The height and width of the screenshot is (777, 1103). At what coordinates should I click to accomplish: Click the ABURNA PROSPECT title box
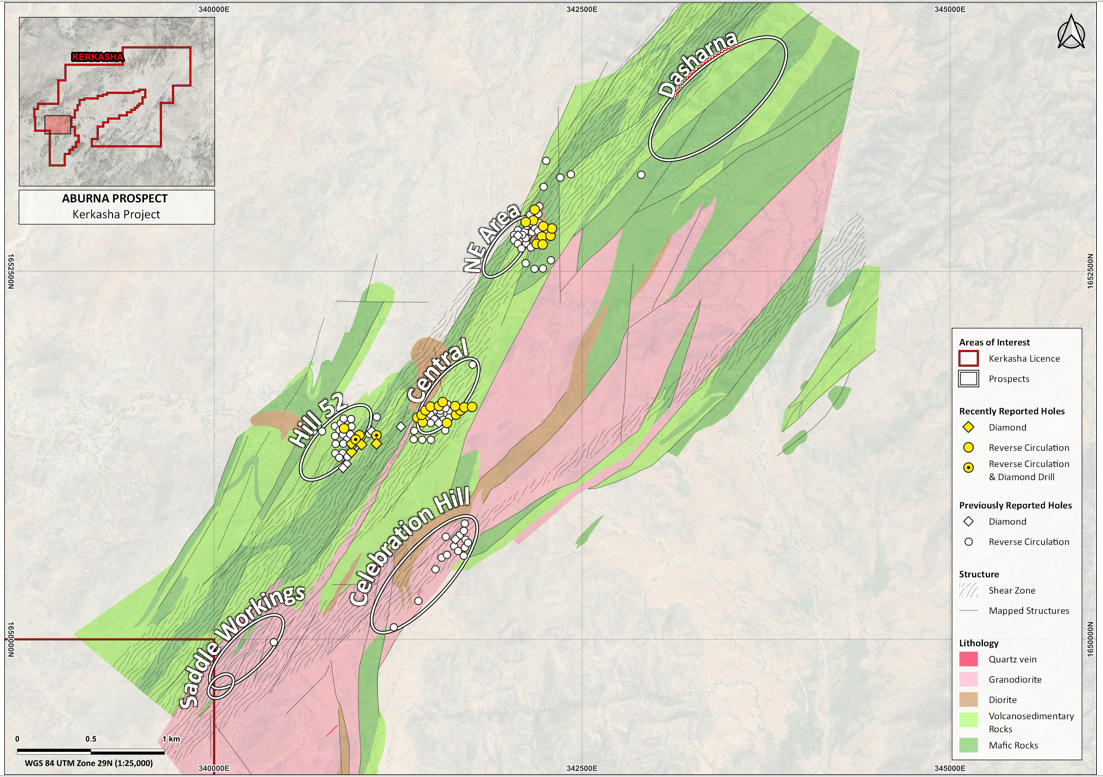click(117, 207)
